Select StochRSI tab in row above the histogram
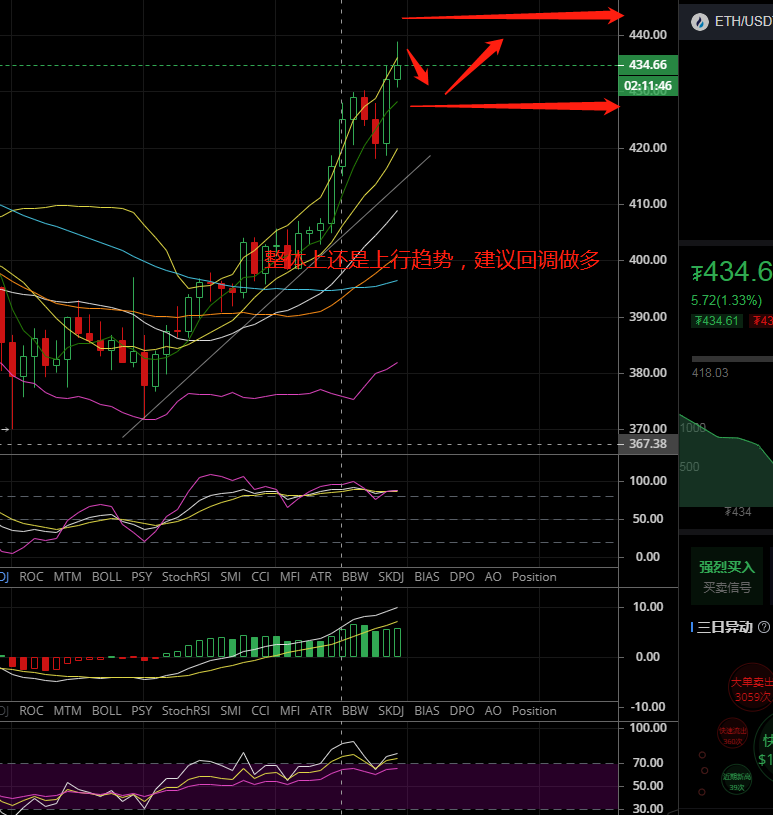Viewport: 773px width, 815px height. (x=185, y=577)
